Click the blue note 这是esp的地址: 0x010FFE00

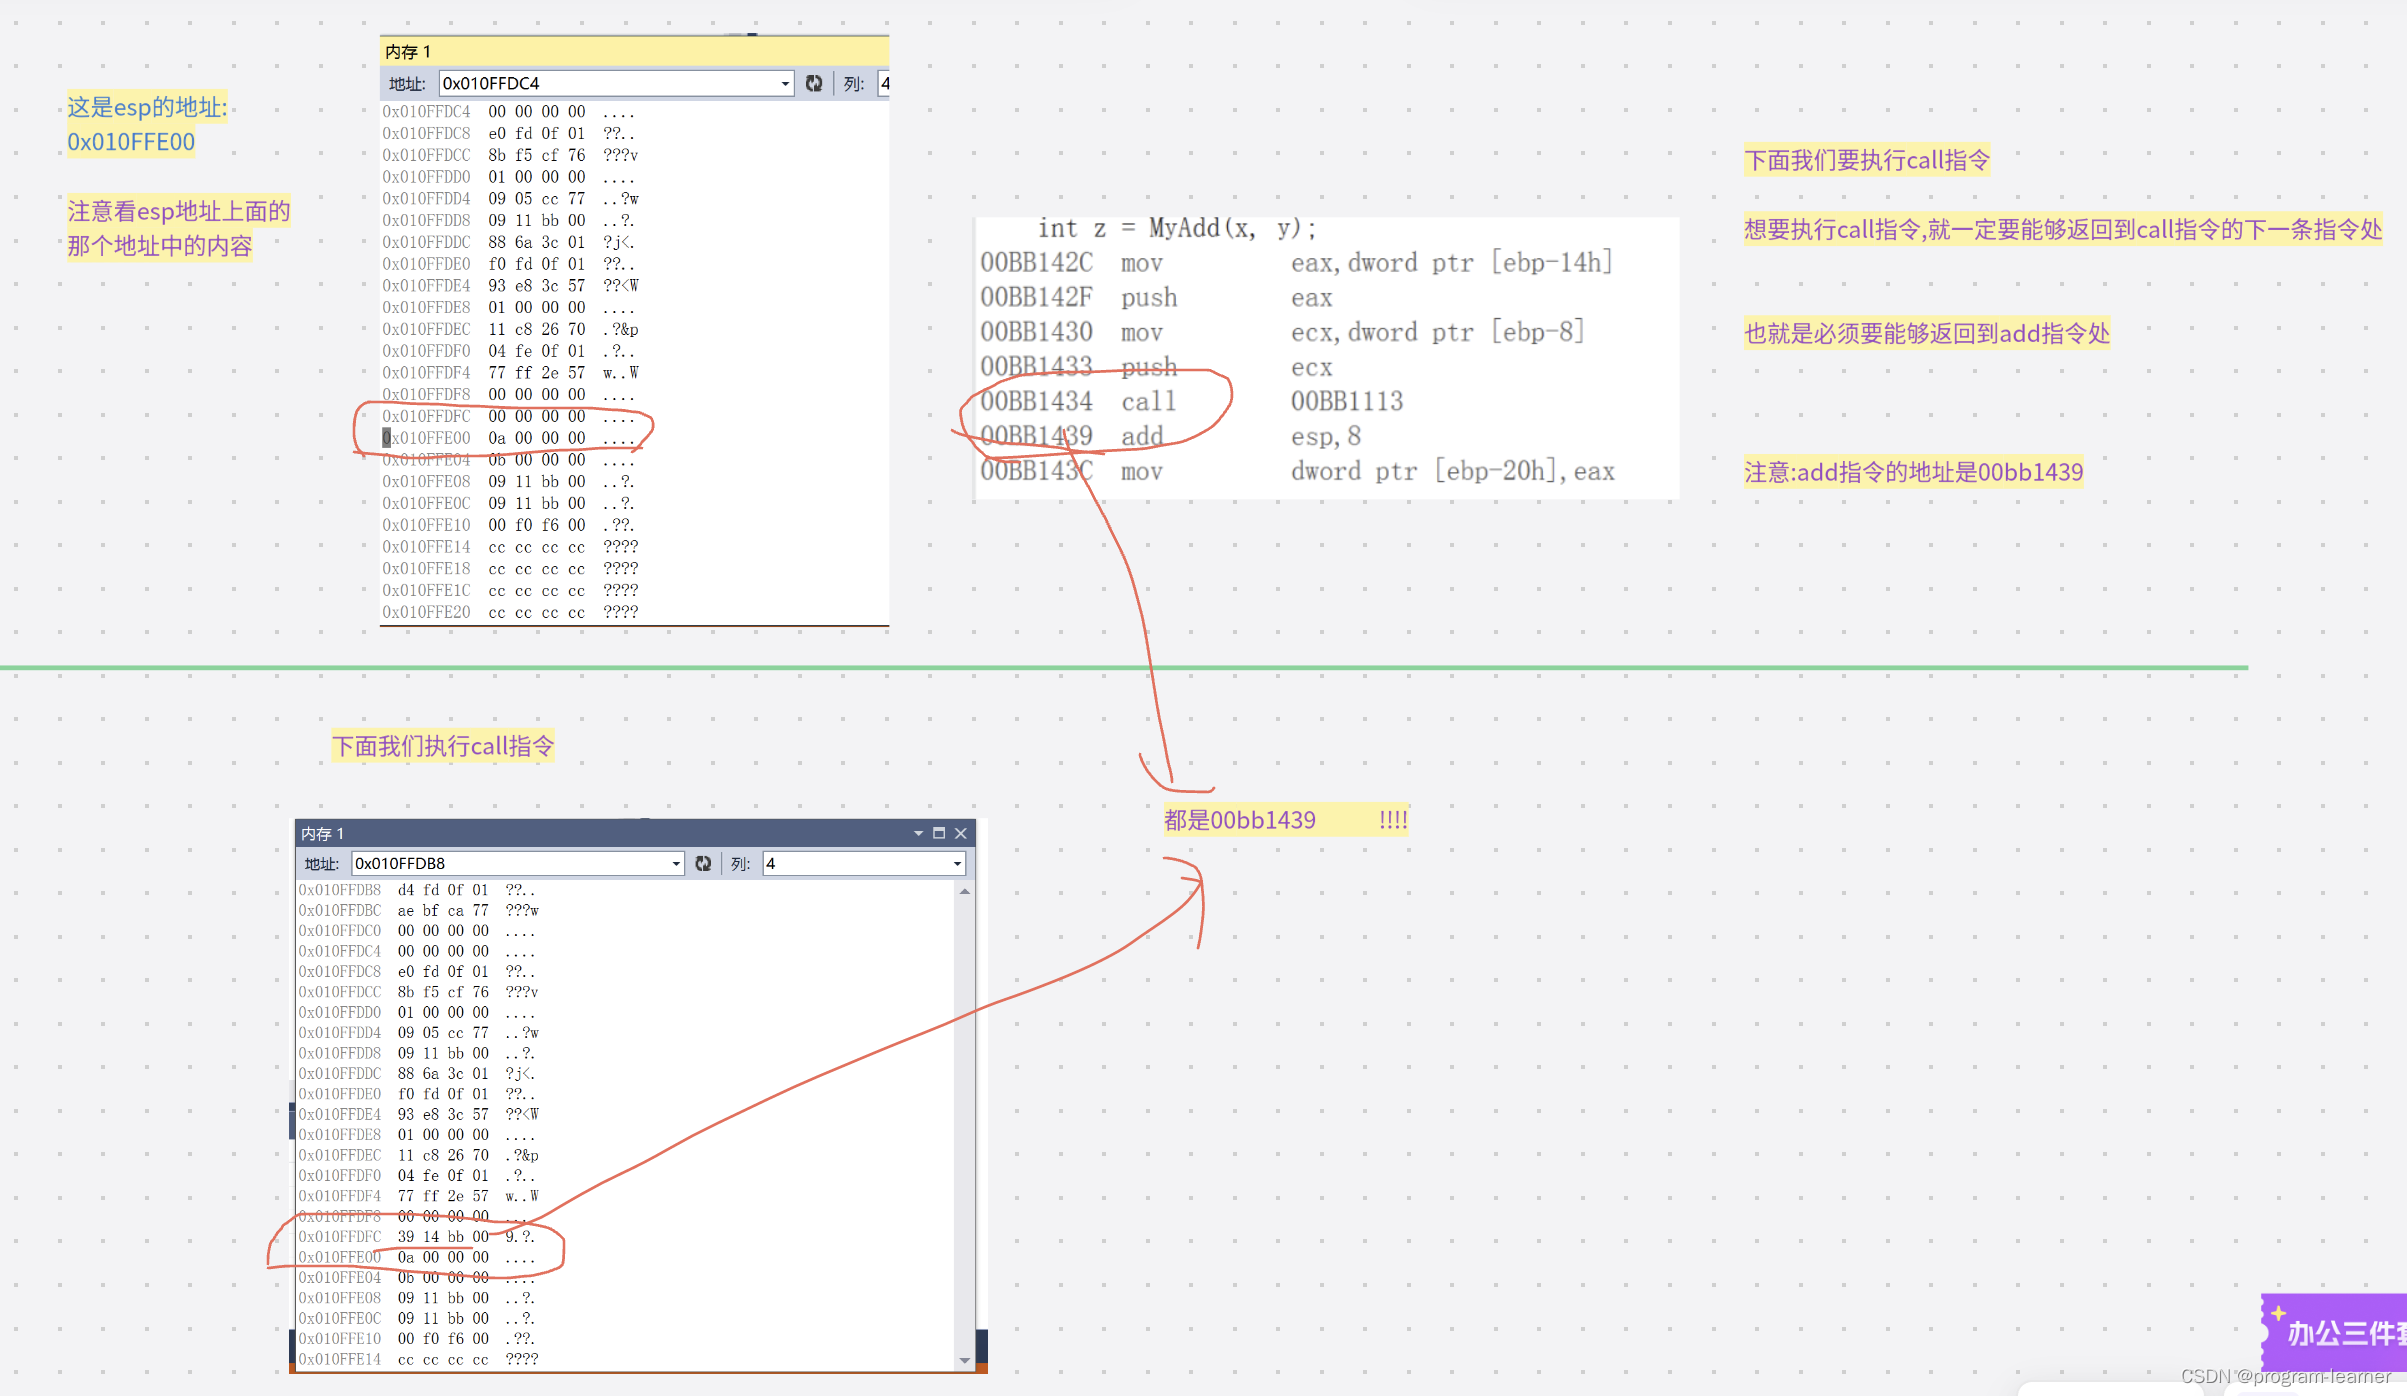click(147, 125)
